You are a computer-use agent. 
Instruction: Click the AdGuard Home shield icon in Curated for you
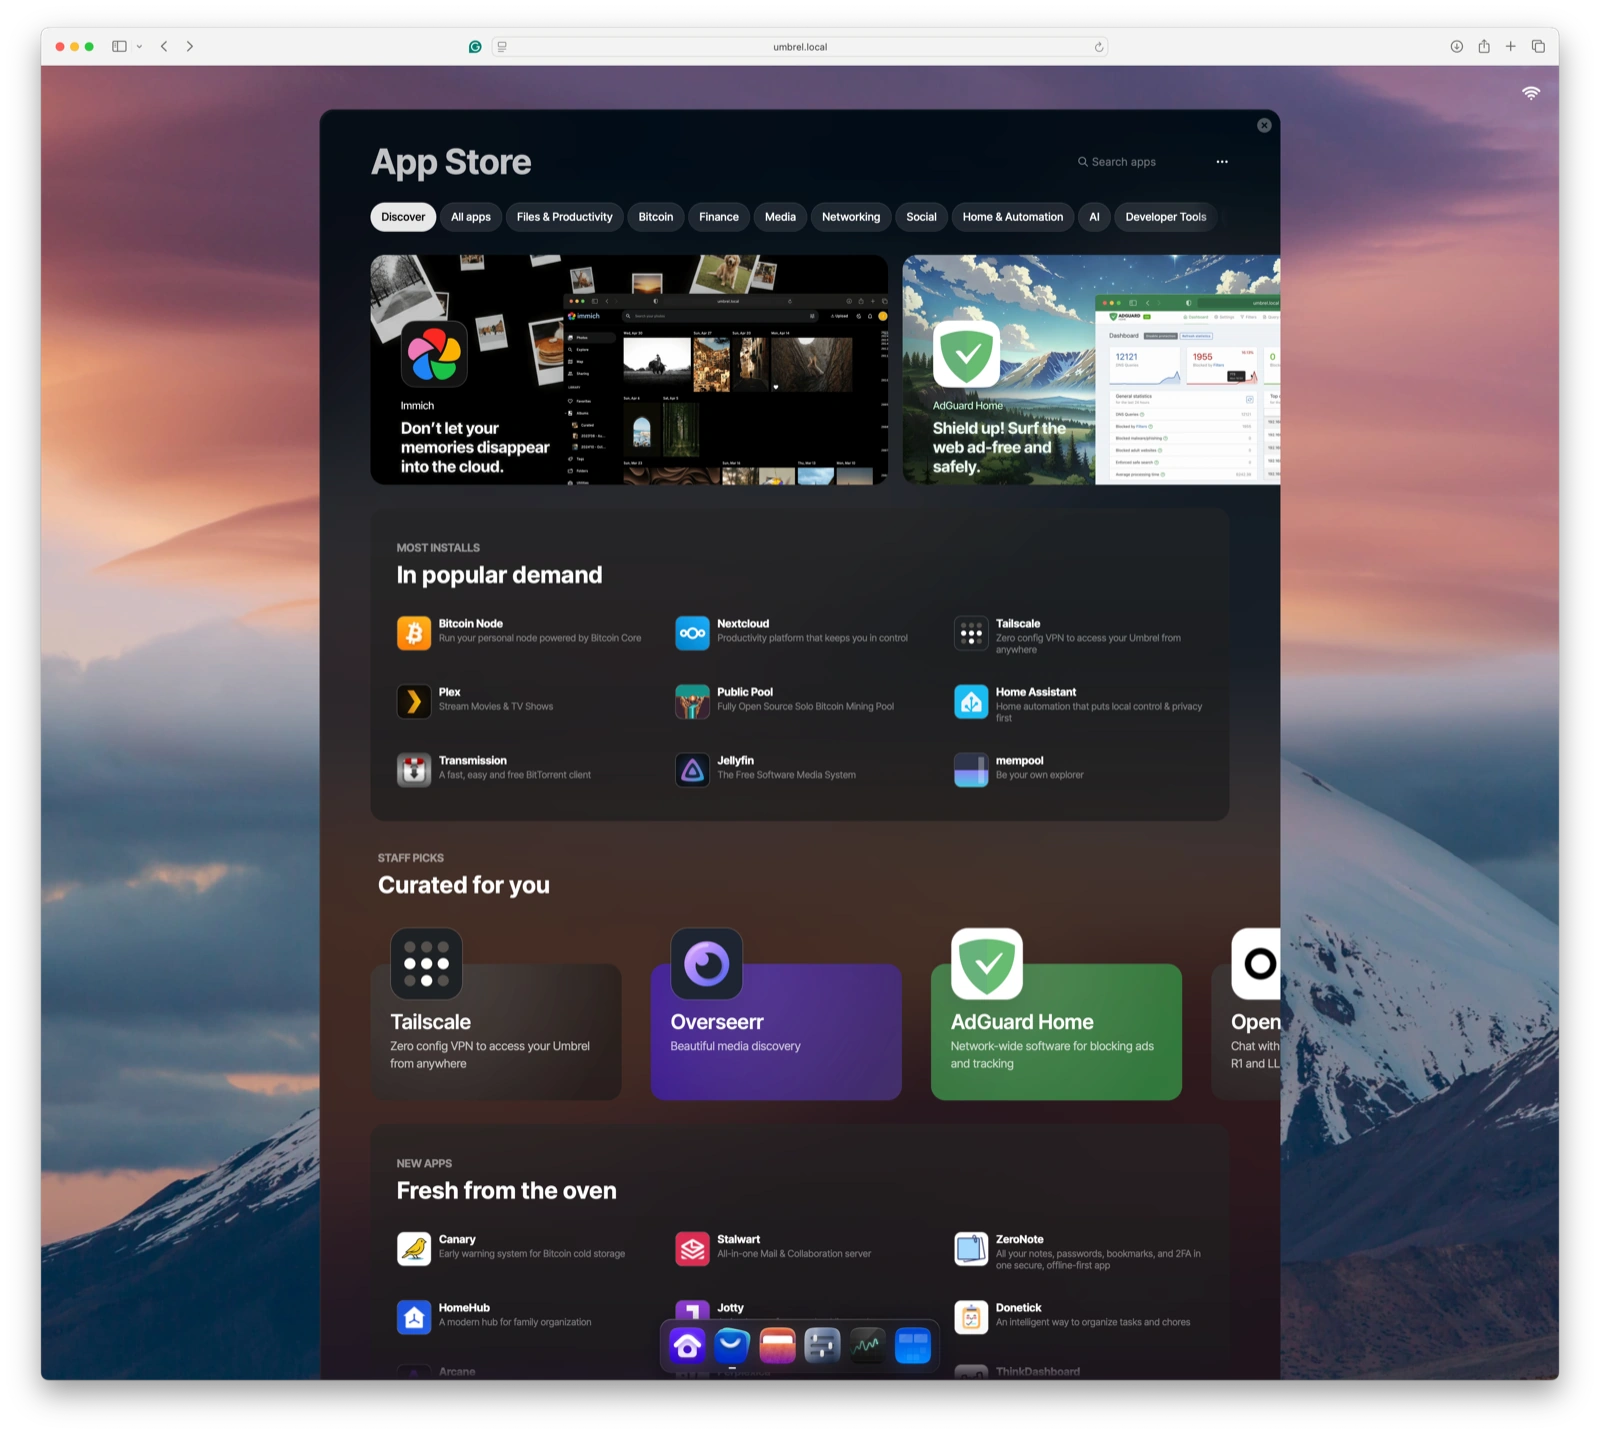click(x=987, y=964)
